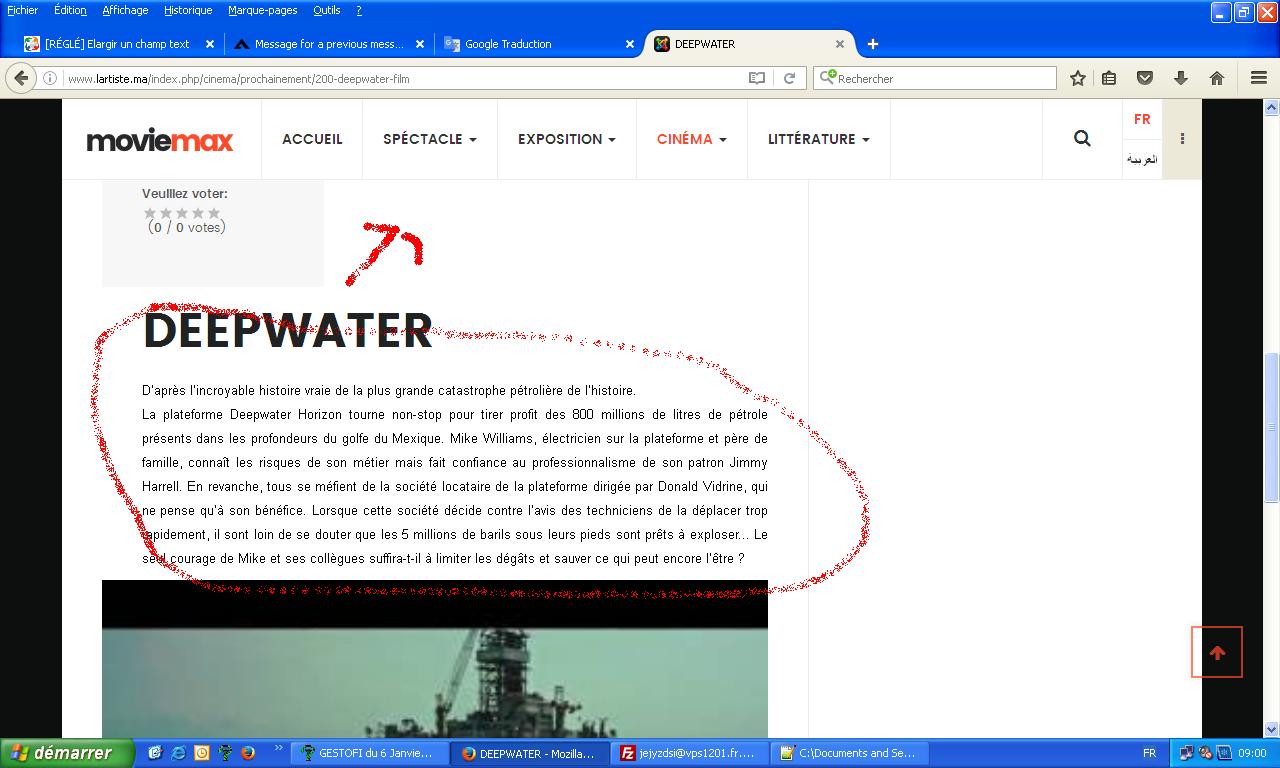
Task: Go to the Firefox home page
Action: (1217, 78)
